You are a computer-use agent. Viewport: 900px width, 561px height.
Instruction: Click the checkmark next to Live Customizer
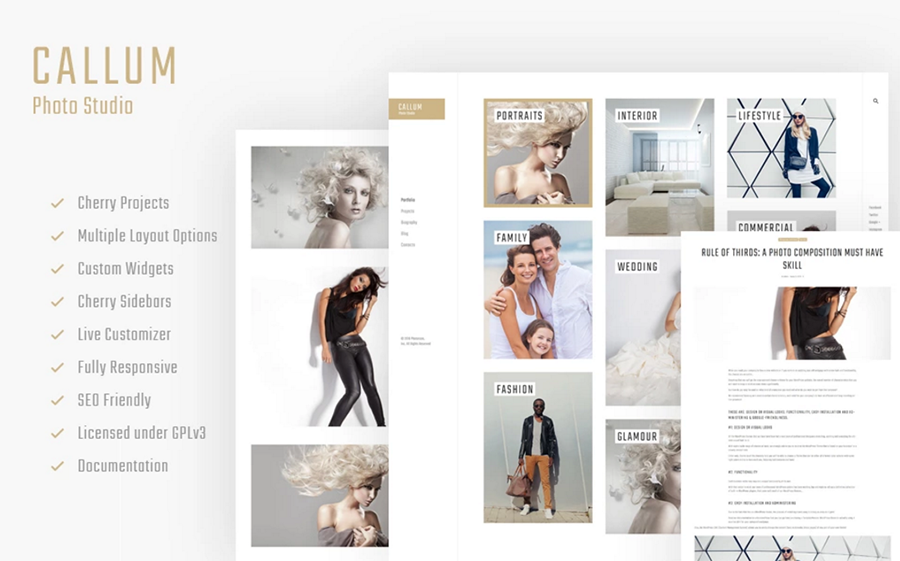[58, 335]
